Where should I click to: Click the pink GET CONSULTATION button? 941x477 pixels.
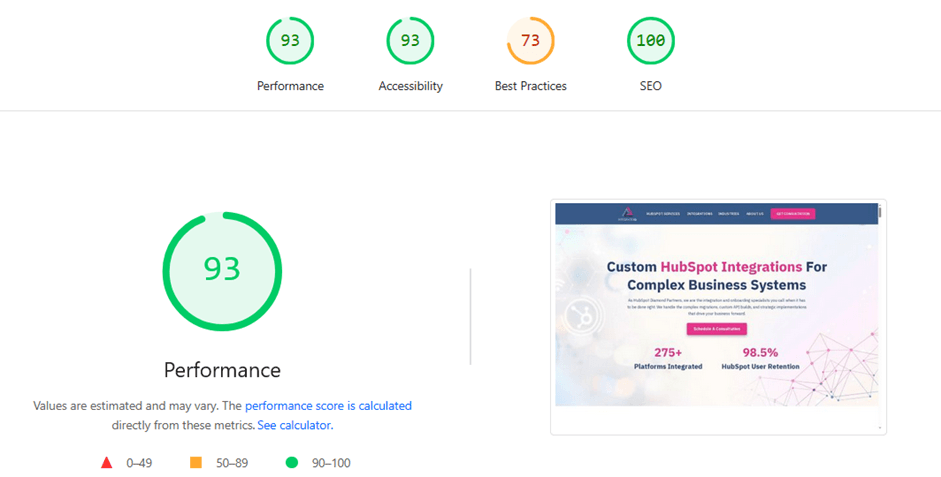coord(793,214)
